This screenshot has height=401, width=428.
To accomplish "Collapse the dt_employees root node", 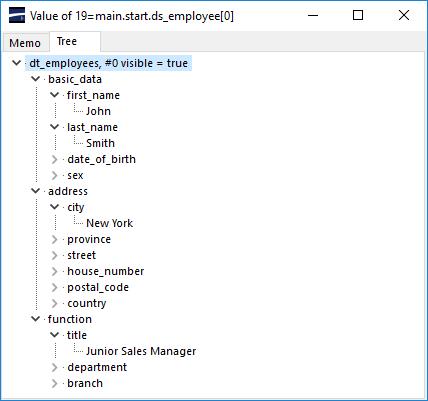I will pos(16,63).
